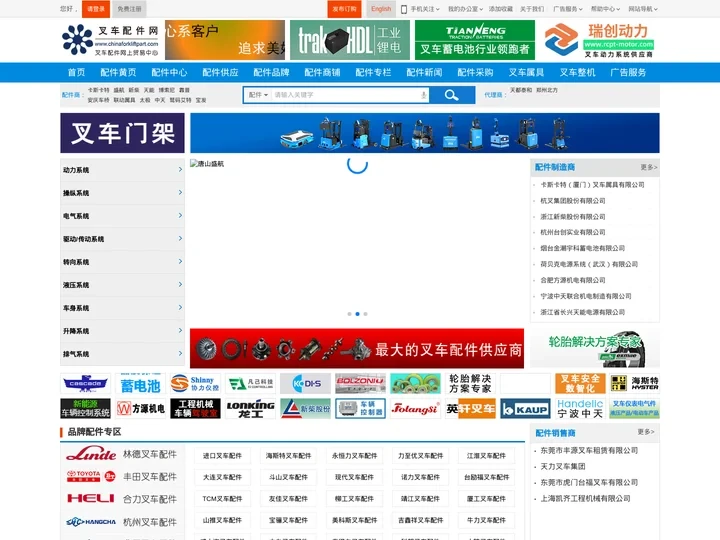Expand the 网站导航 dropdown
The image size is (720, 540).
tap(643, 9)
